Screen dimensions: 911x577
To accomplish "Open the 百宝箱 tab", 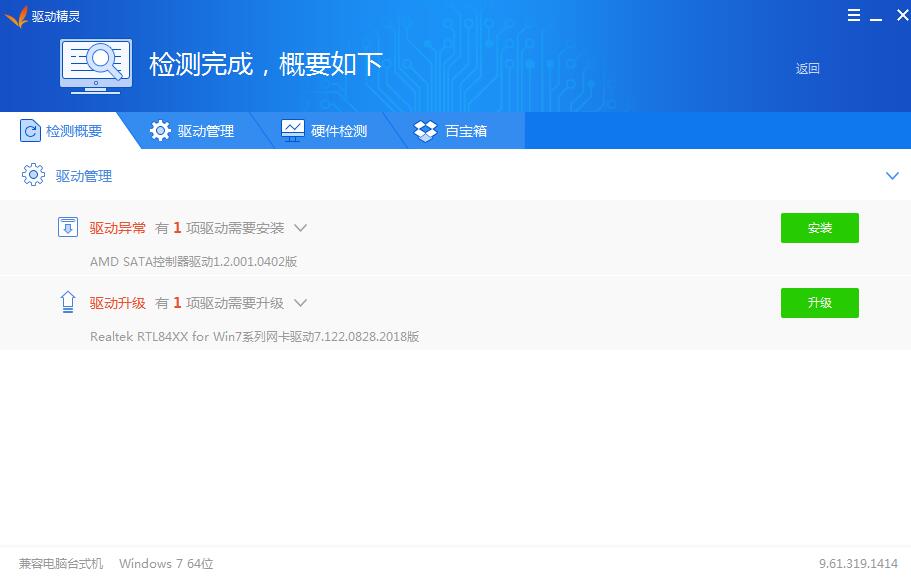I will click(451, 131).
